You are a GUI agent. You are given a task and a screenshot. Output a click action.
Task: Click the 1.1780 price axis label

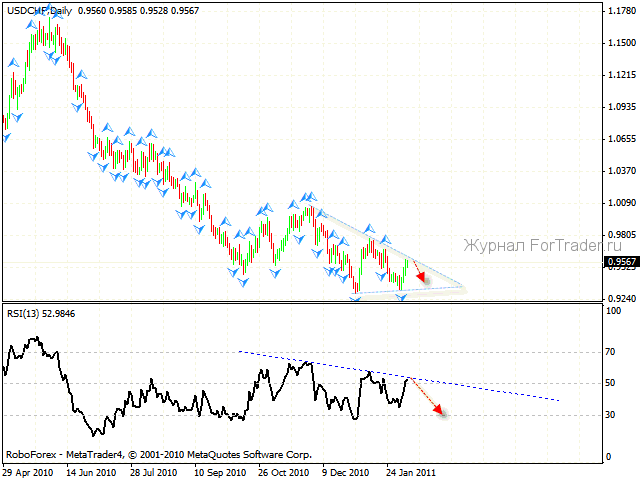(620, 11)
